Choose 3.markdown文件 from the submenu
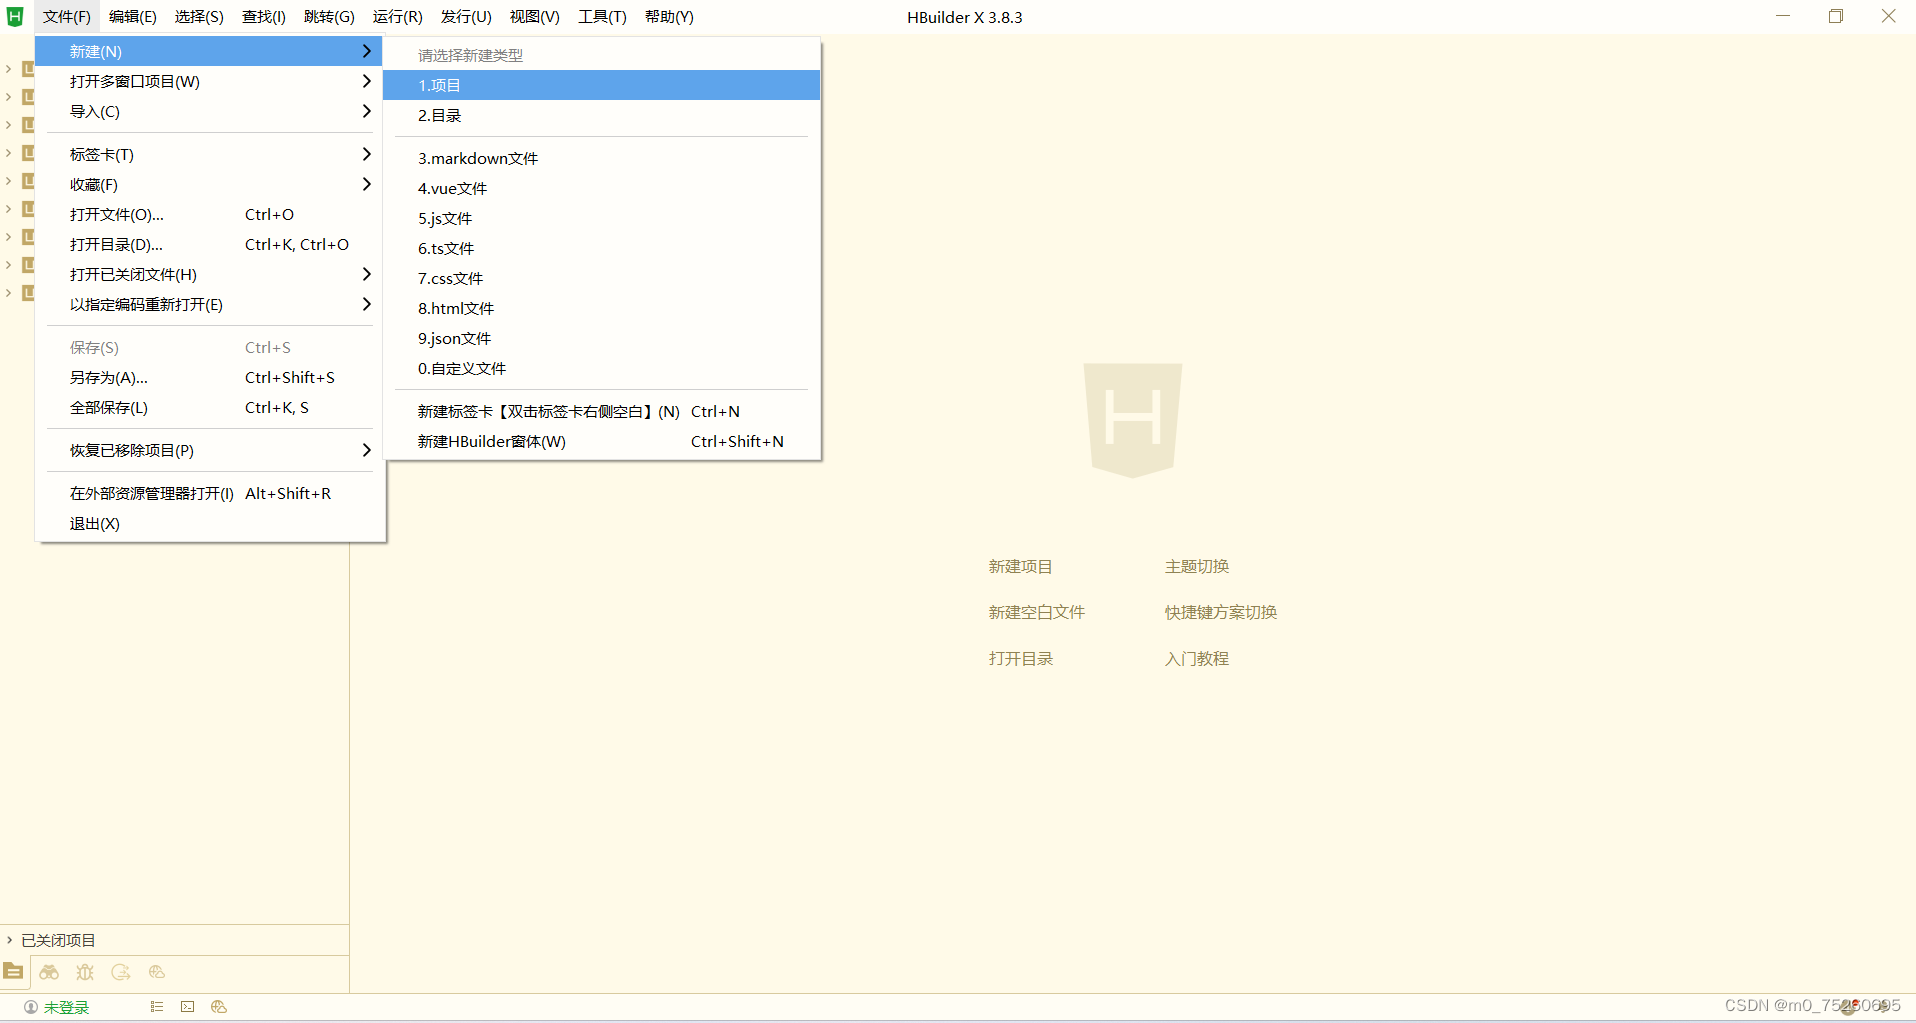The image size is (1916, 1023). (x=601, y=158)
